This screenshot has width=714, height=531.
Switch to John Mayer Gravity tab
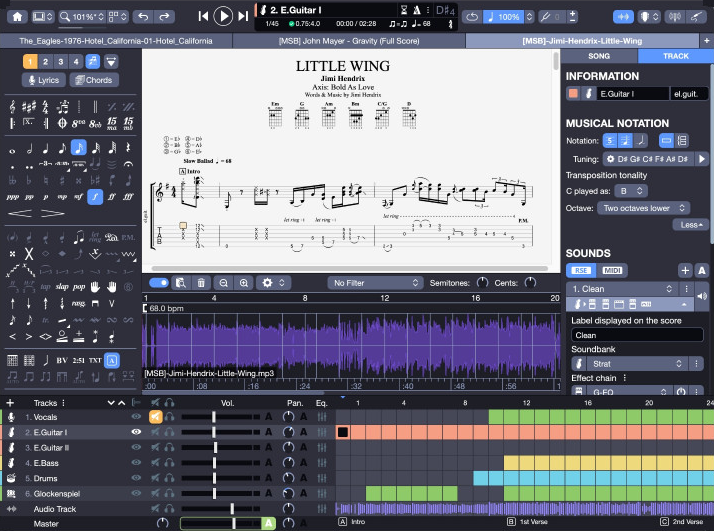[349, 41]
